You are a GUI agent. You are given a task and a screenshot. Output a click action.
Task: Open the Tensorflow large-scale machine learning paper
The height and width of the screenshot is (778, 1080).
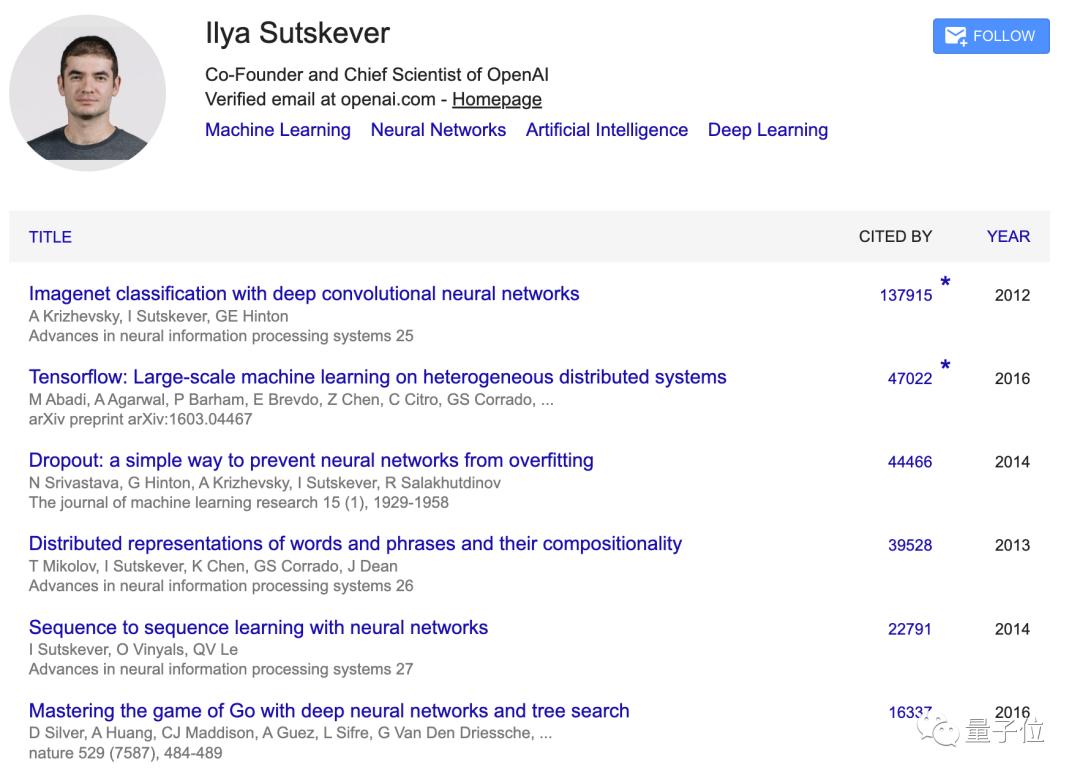377,377
